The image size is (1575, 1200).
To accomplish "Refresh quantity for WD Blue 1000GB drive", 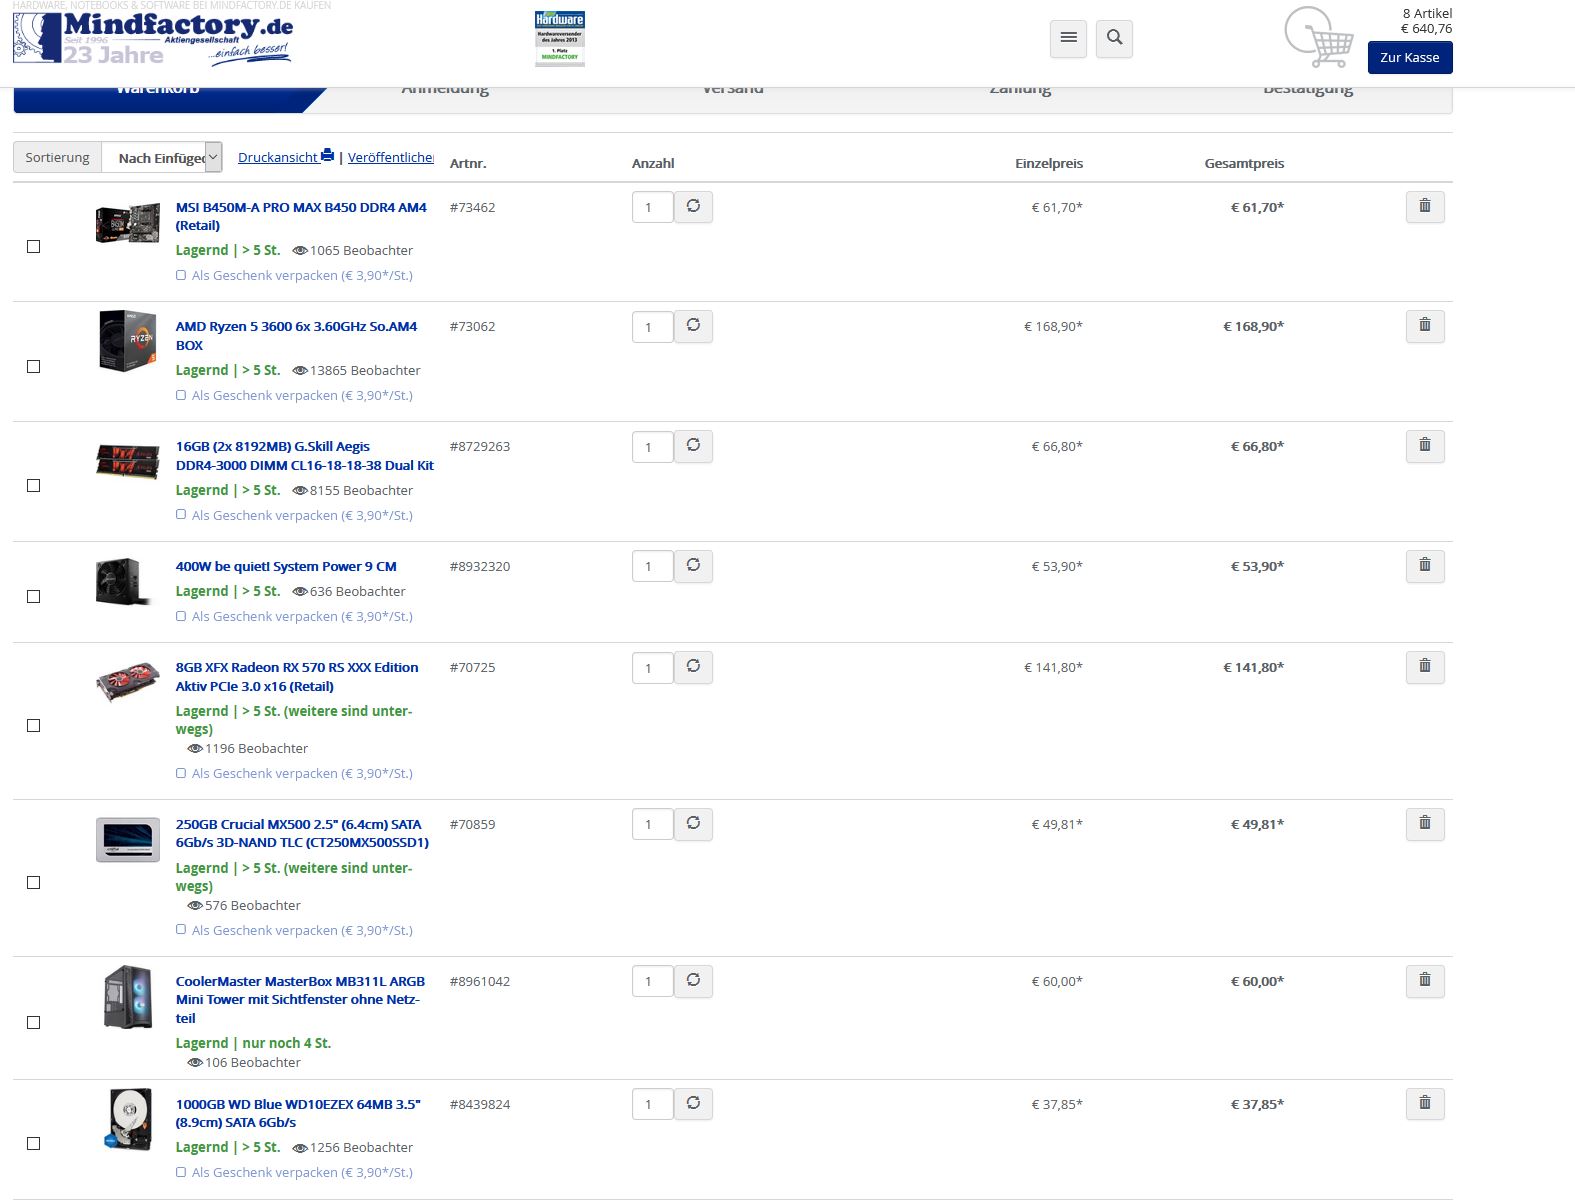I will pos(693,1104).
